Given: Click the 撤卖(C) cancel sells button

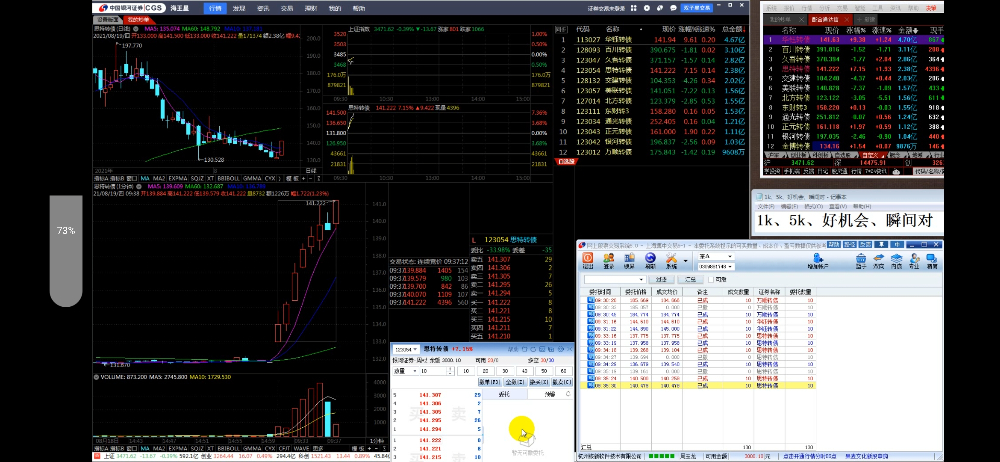Looking at the screenshot, I should click(561, 382).
